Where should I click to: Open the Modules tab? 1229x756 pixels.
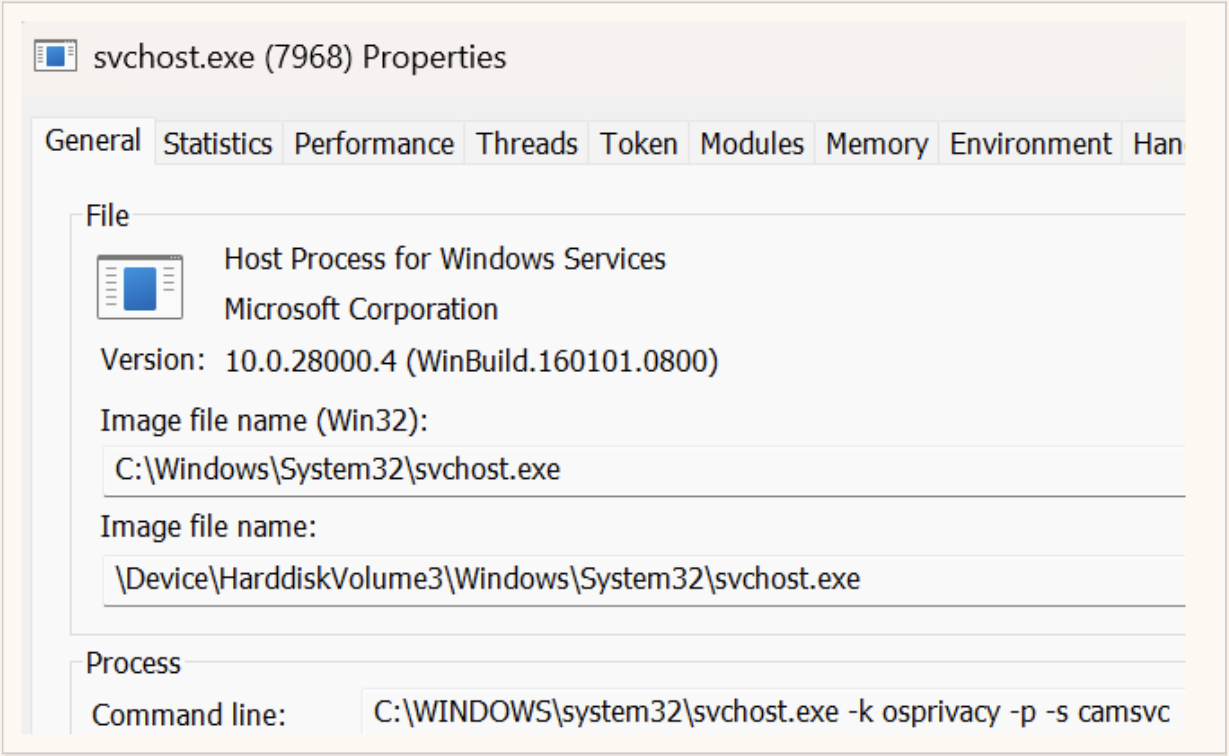[x=752, y=144]
